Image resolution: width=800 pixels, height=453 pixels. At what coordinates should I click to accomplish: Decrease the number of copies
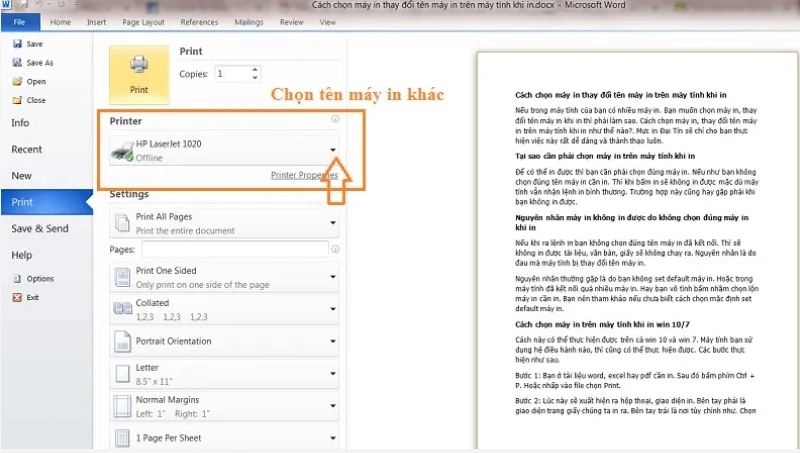click(x=255, y=78)
